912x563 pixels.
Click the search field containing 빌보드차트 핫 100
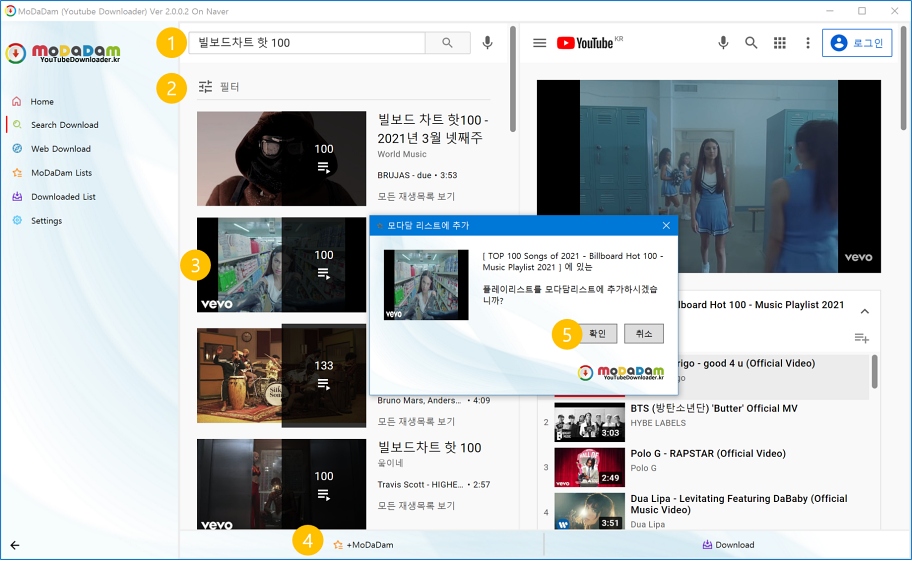[x=307, y=42]
